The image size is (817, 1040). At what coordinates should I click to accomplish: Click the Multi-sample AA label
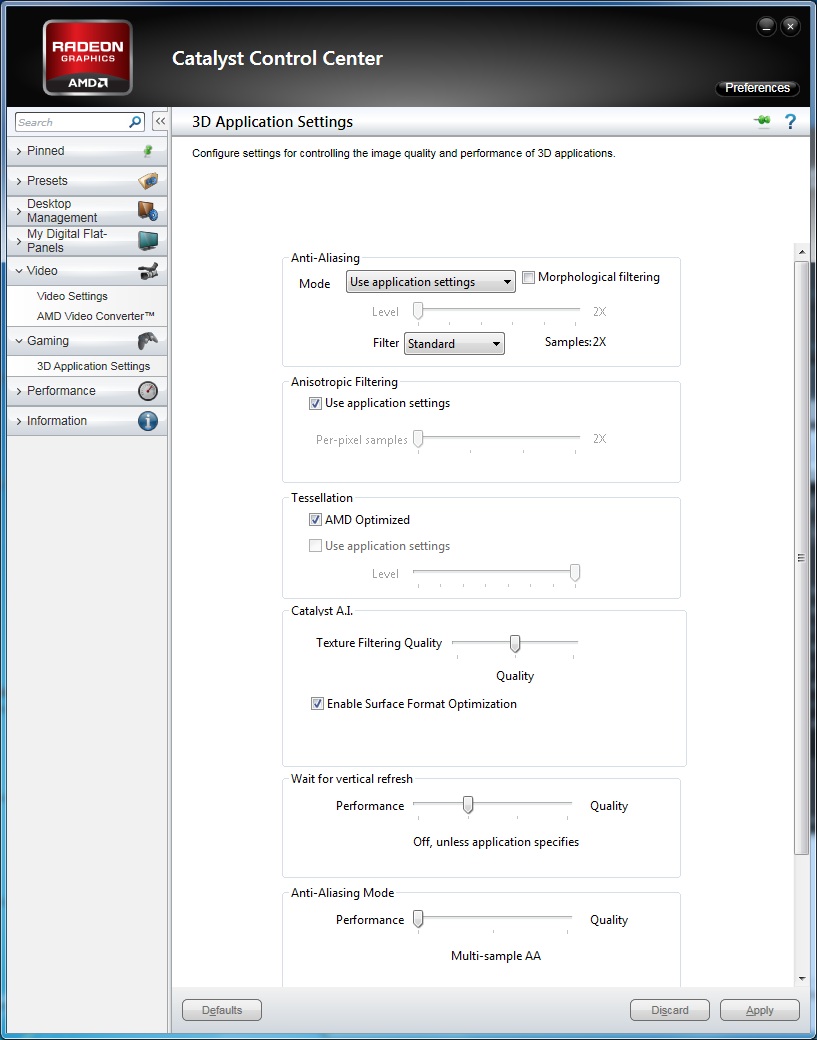496,956
